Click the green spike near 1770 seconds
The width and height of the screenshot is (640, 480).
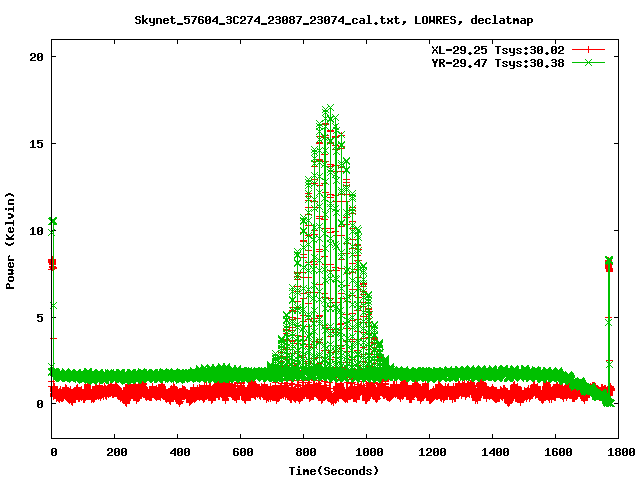click(x=609, y=331)
